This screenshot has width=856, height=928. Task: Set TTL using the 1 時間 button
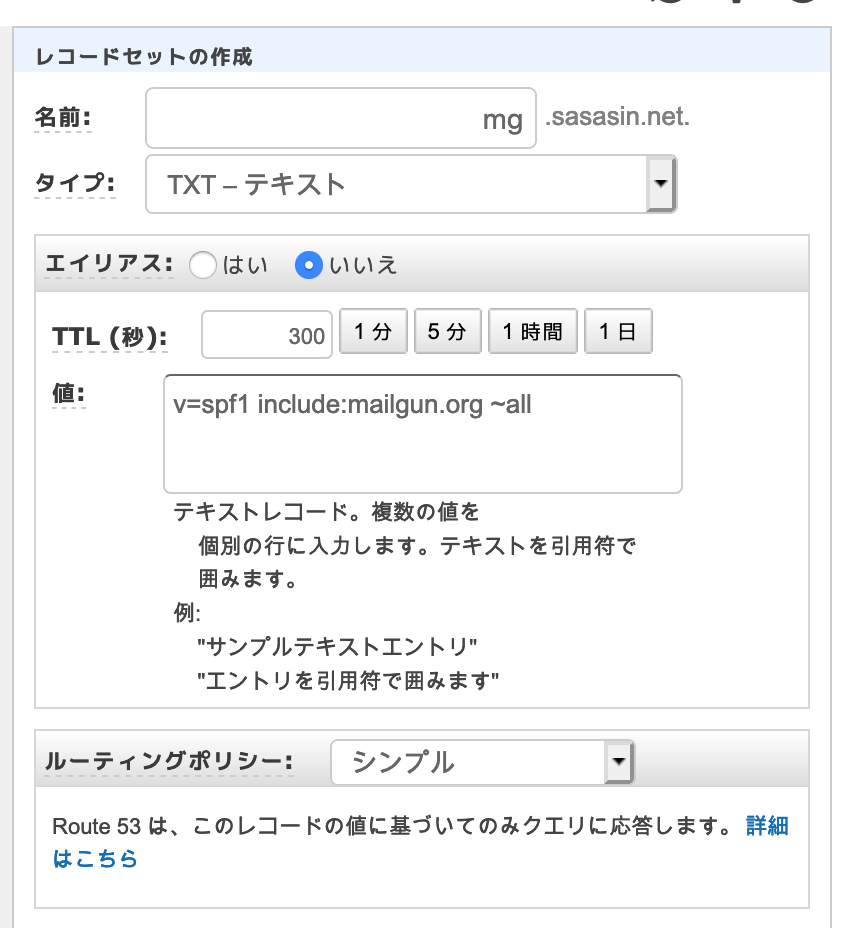coord(532,334)
